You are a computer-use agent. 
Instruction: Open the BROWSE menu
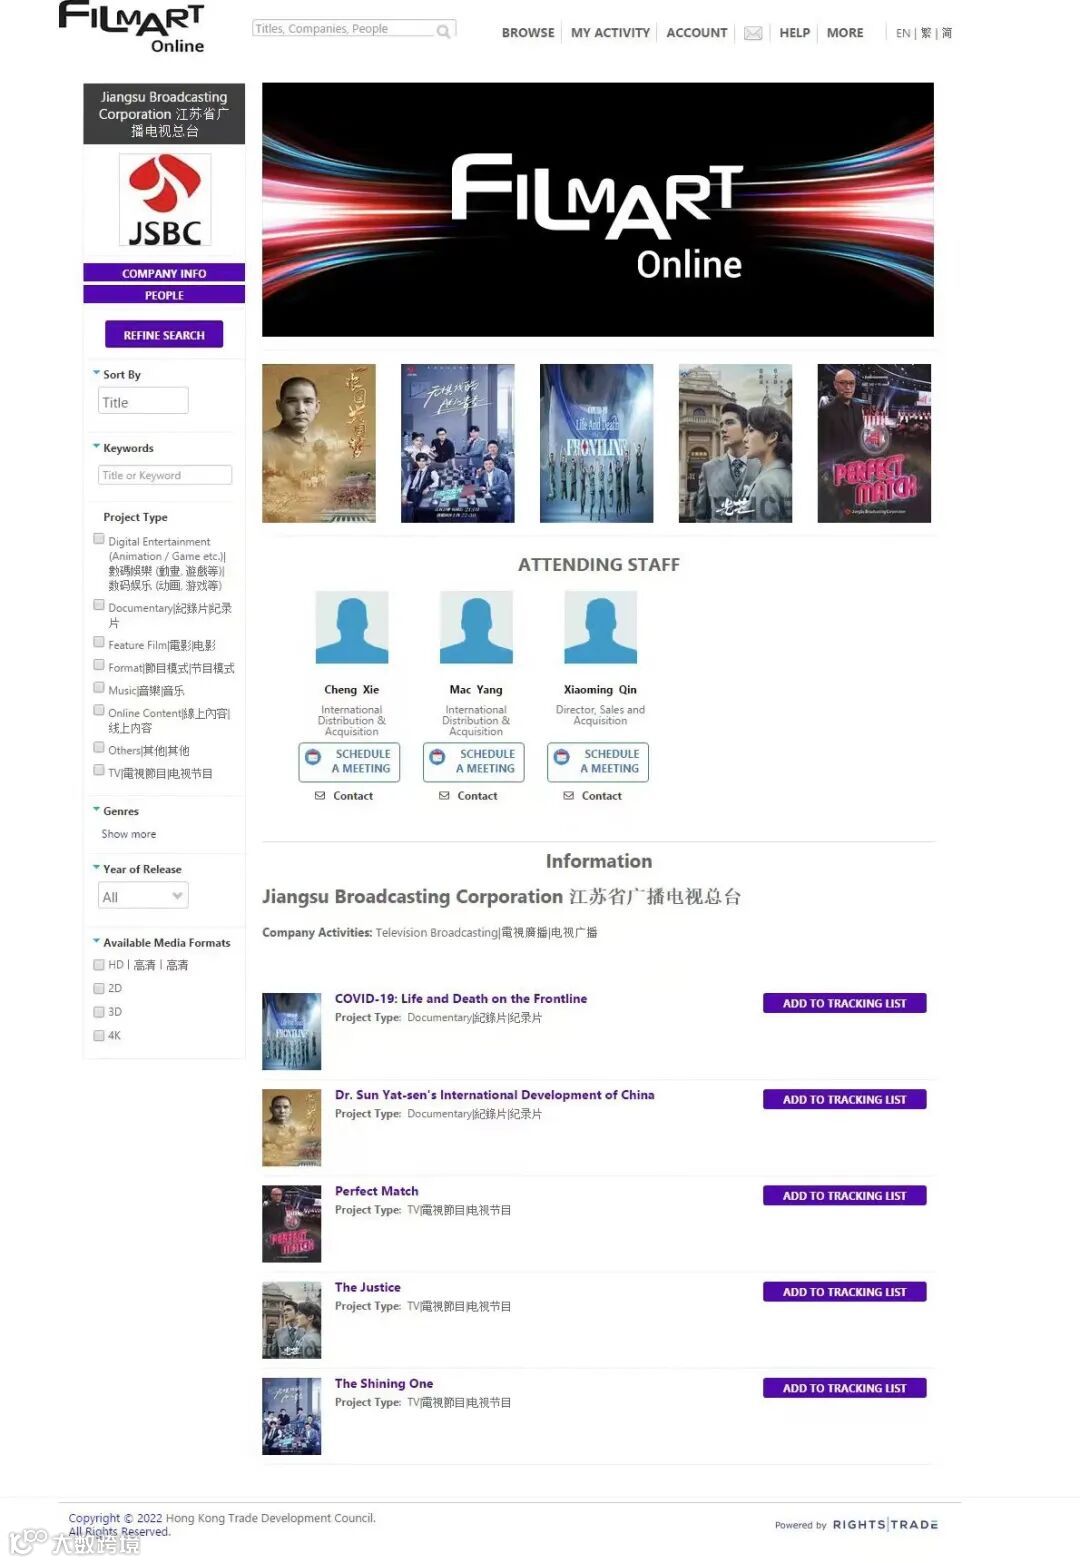tap(528, 33)
